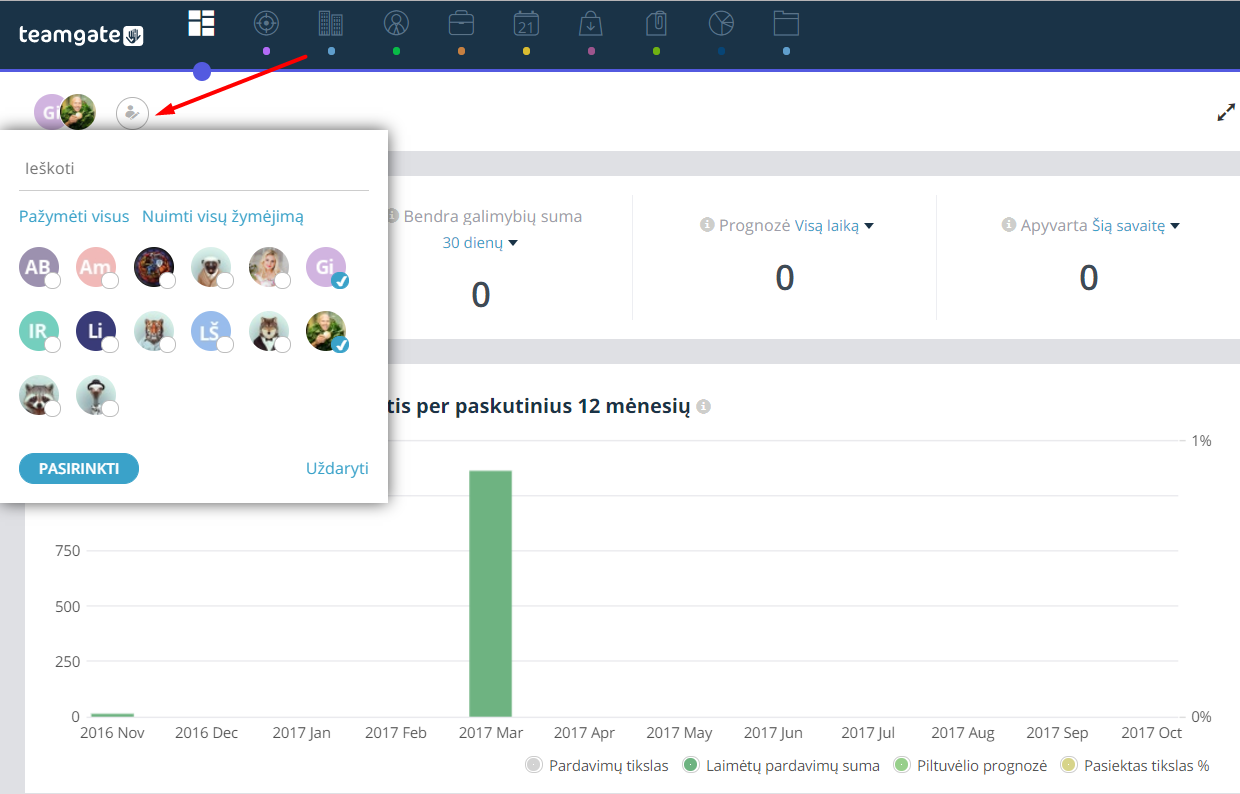This screenshot has width=1240, height=794.
Task: Click the shopping bag download icon
Action: pos(591,23)
